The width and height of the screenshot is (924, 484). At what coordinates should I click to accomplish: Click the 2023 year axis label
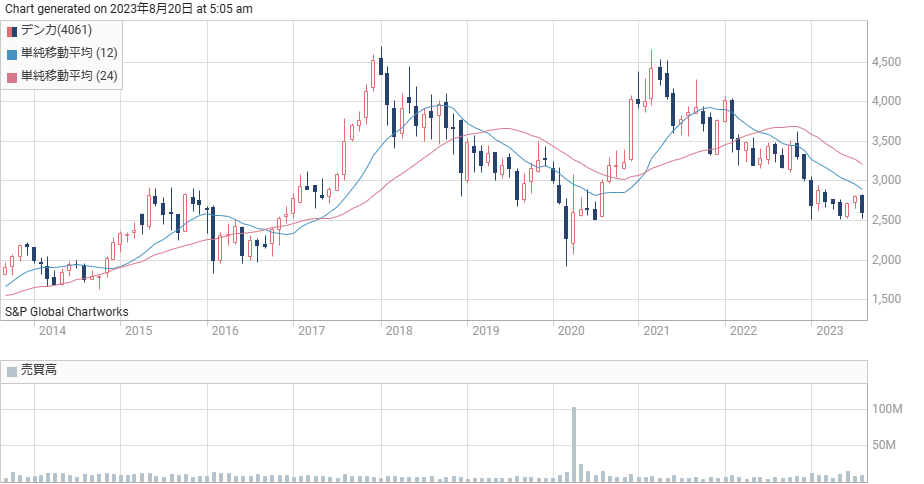(830, 331)
